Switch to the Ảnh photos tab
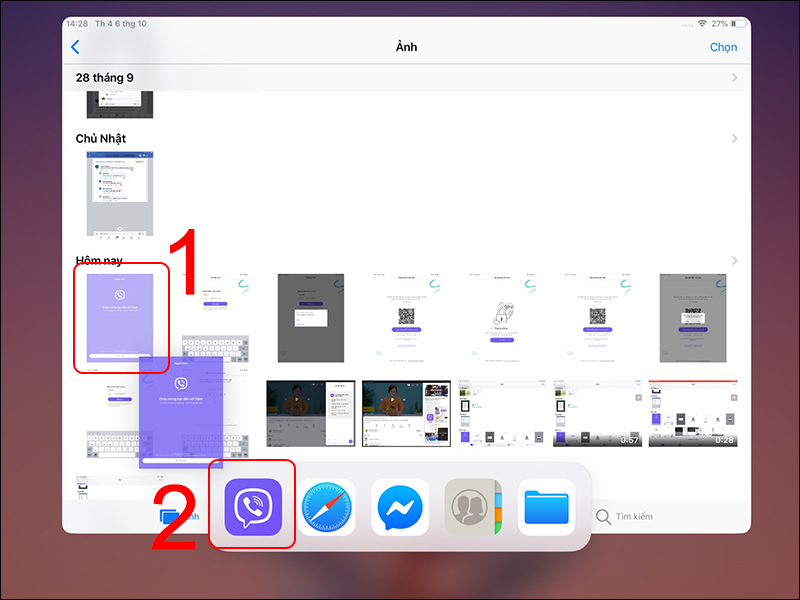The width and height of the screenshot is (800, 600). coord(180,517)
